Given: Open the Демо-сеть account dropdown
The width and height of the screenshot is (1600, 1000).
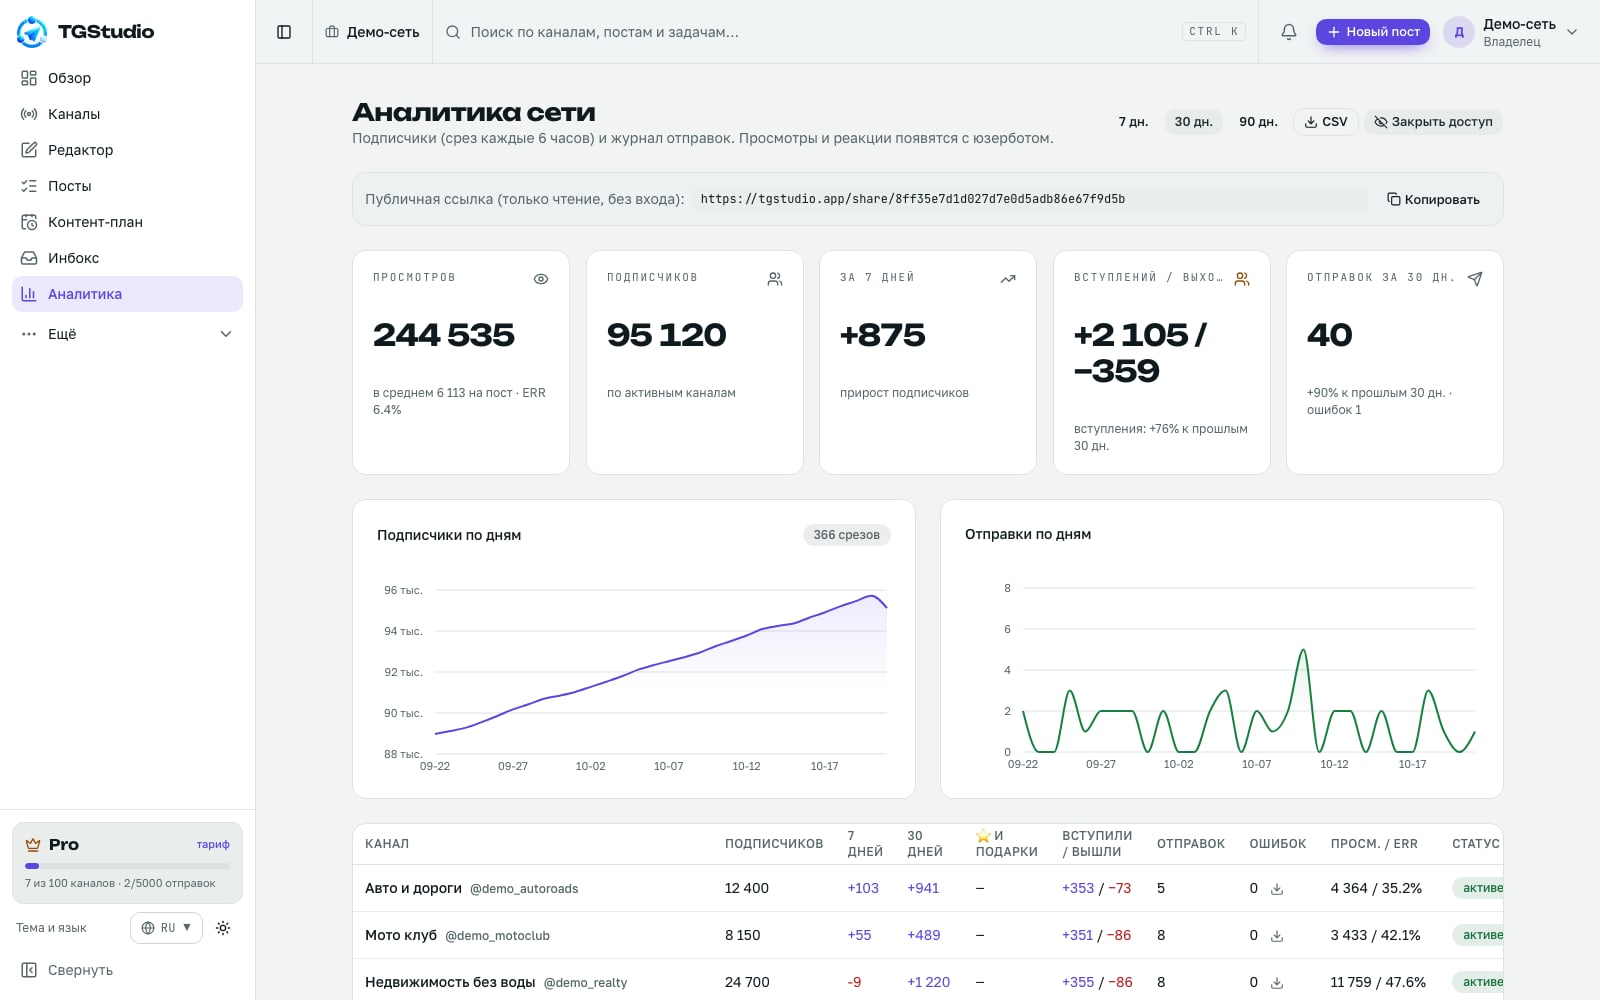Looking at the screenshot, I should (1512, 32).
